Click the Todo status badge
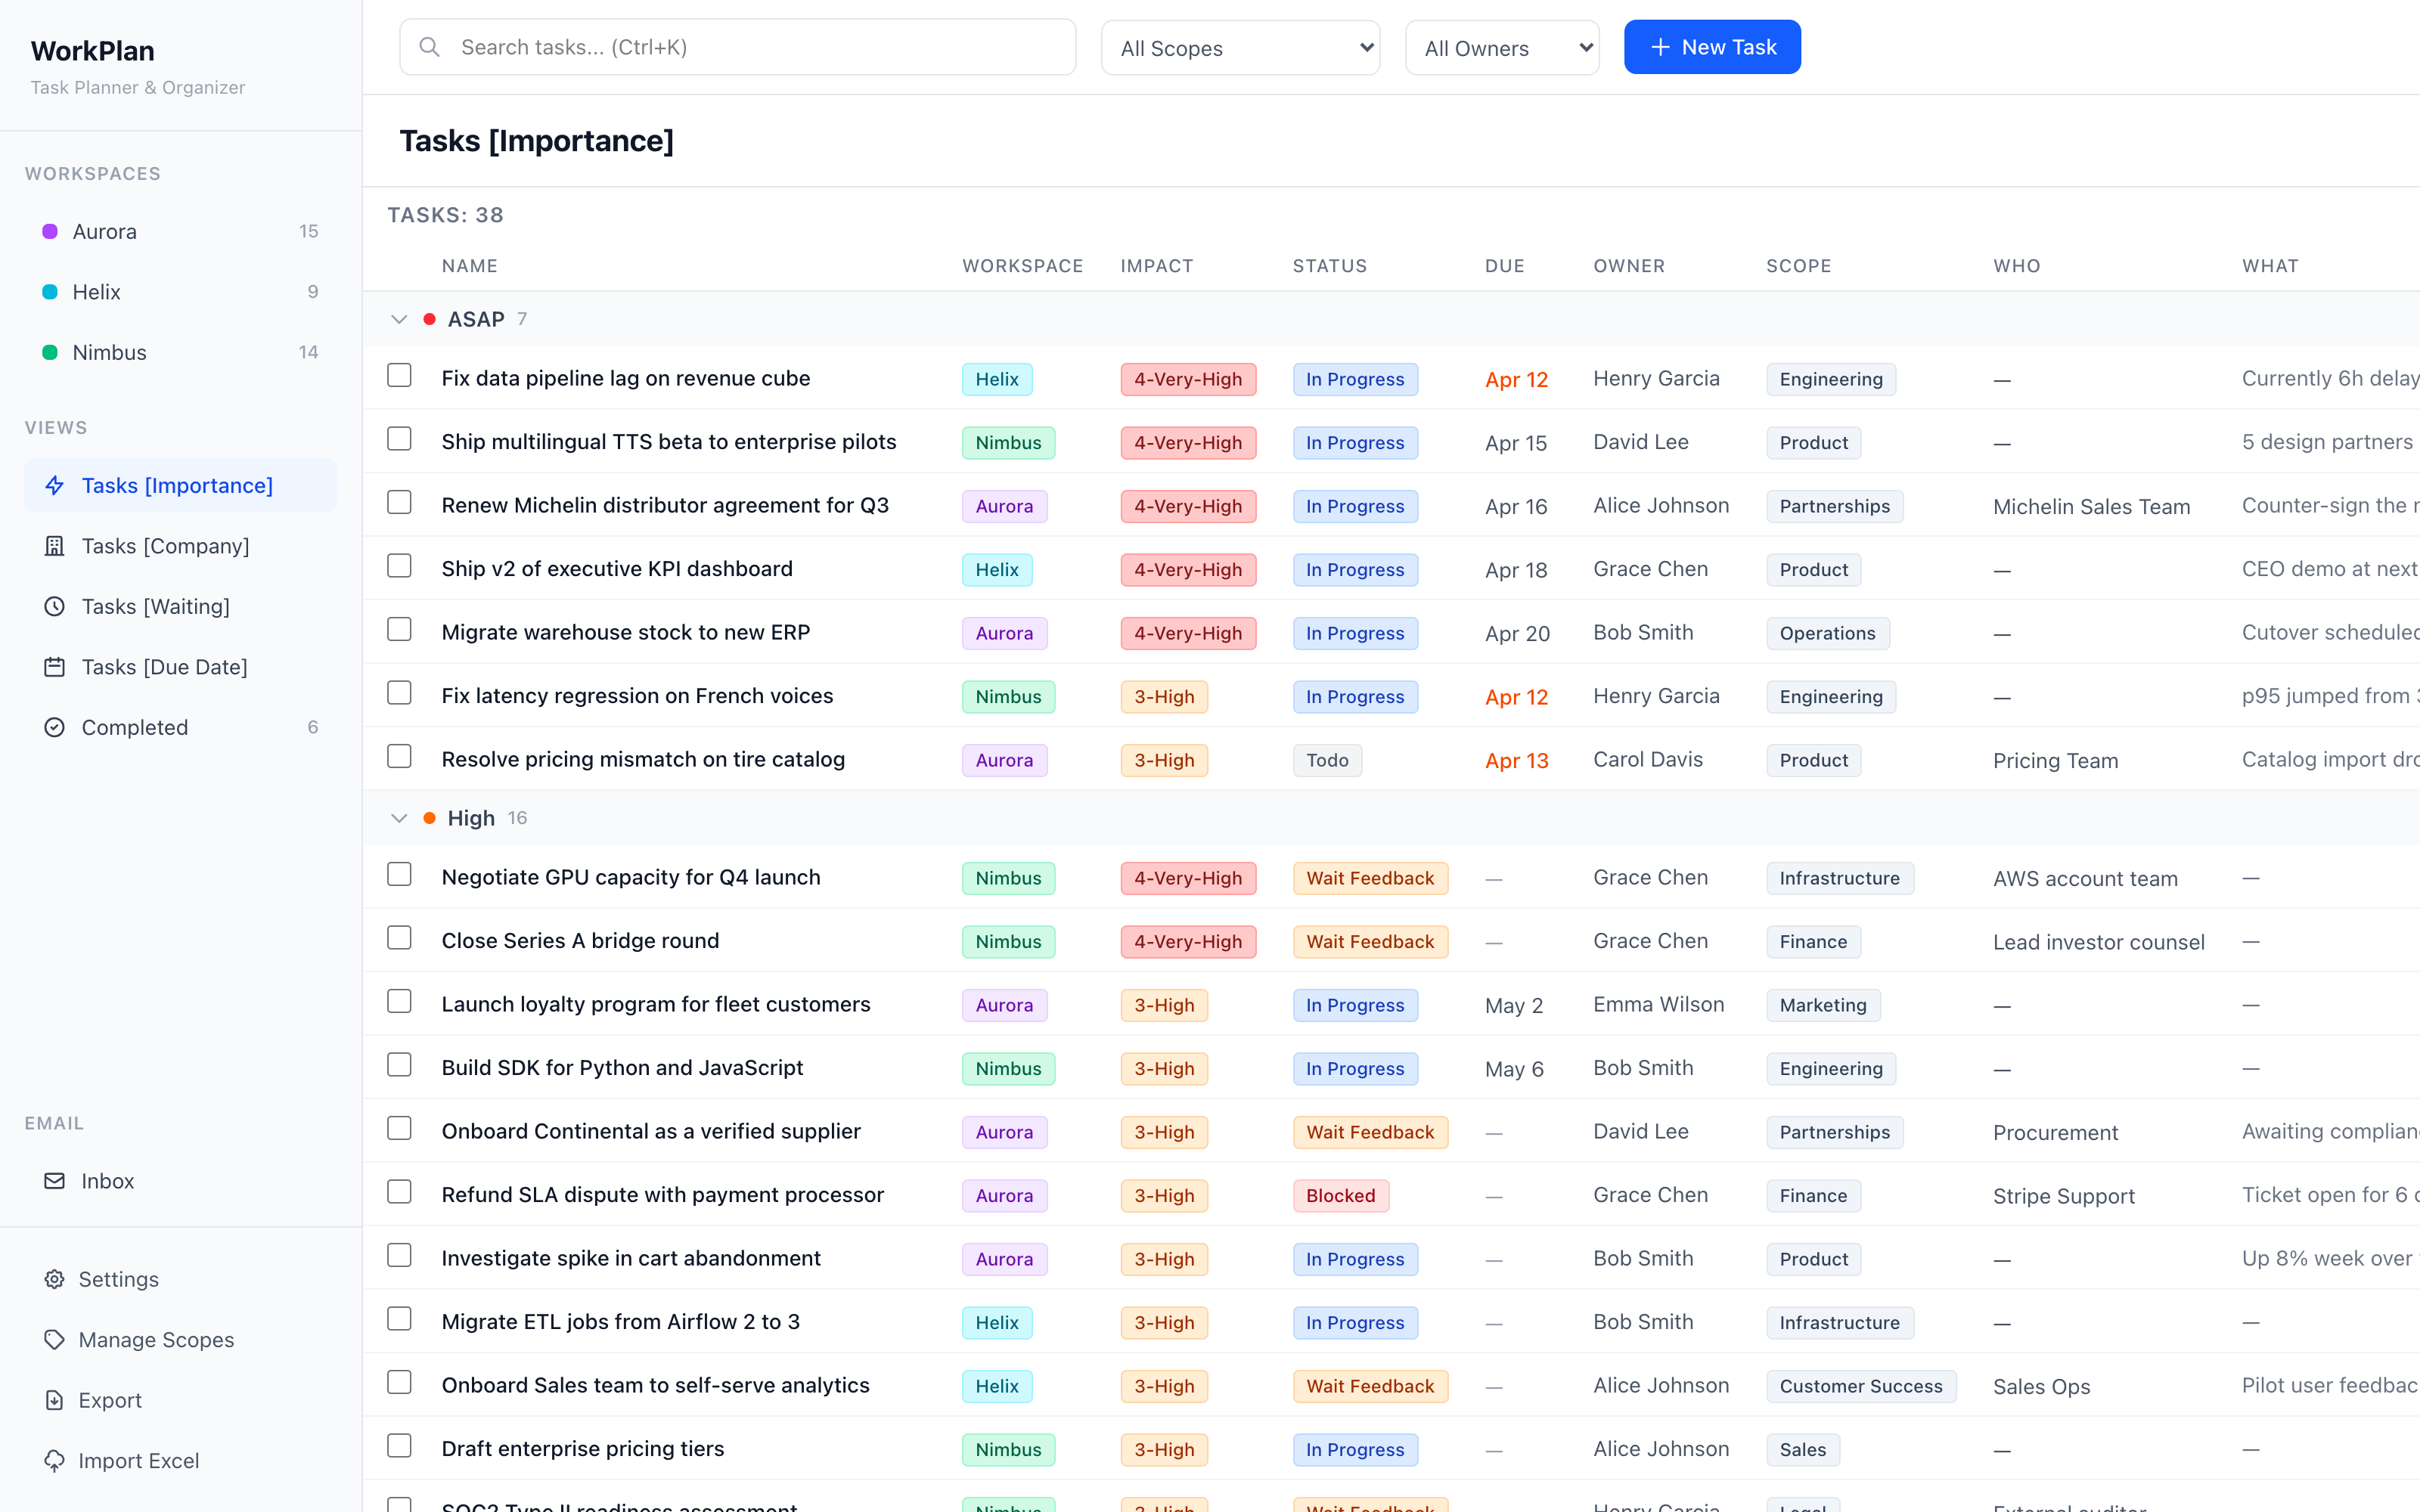 pyautogui.click(x=1327, y=760)
